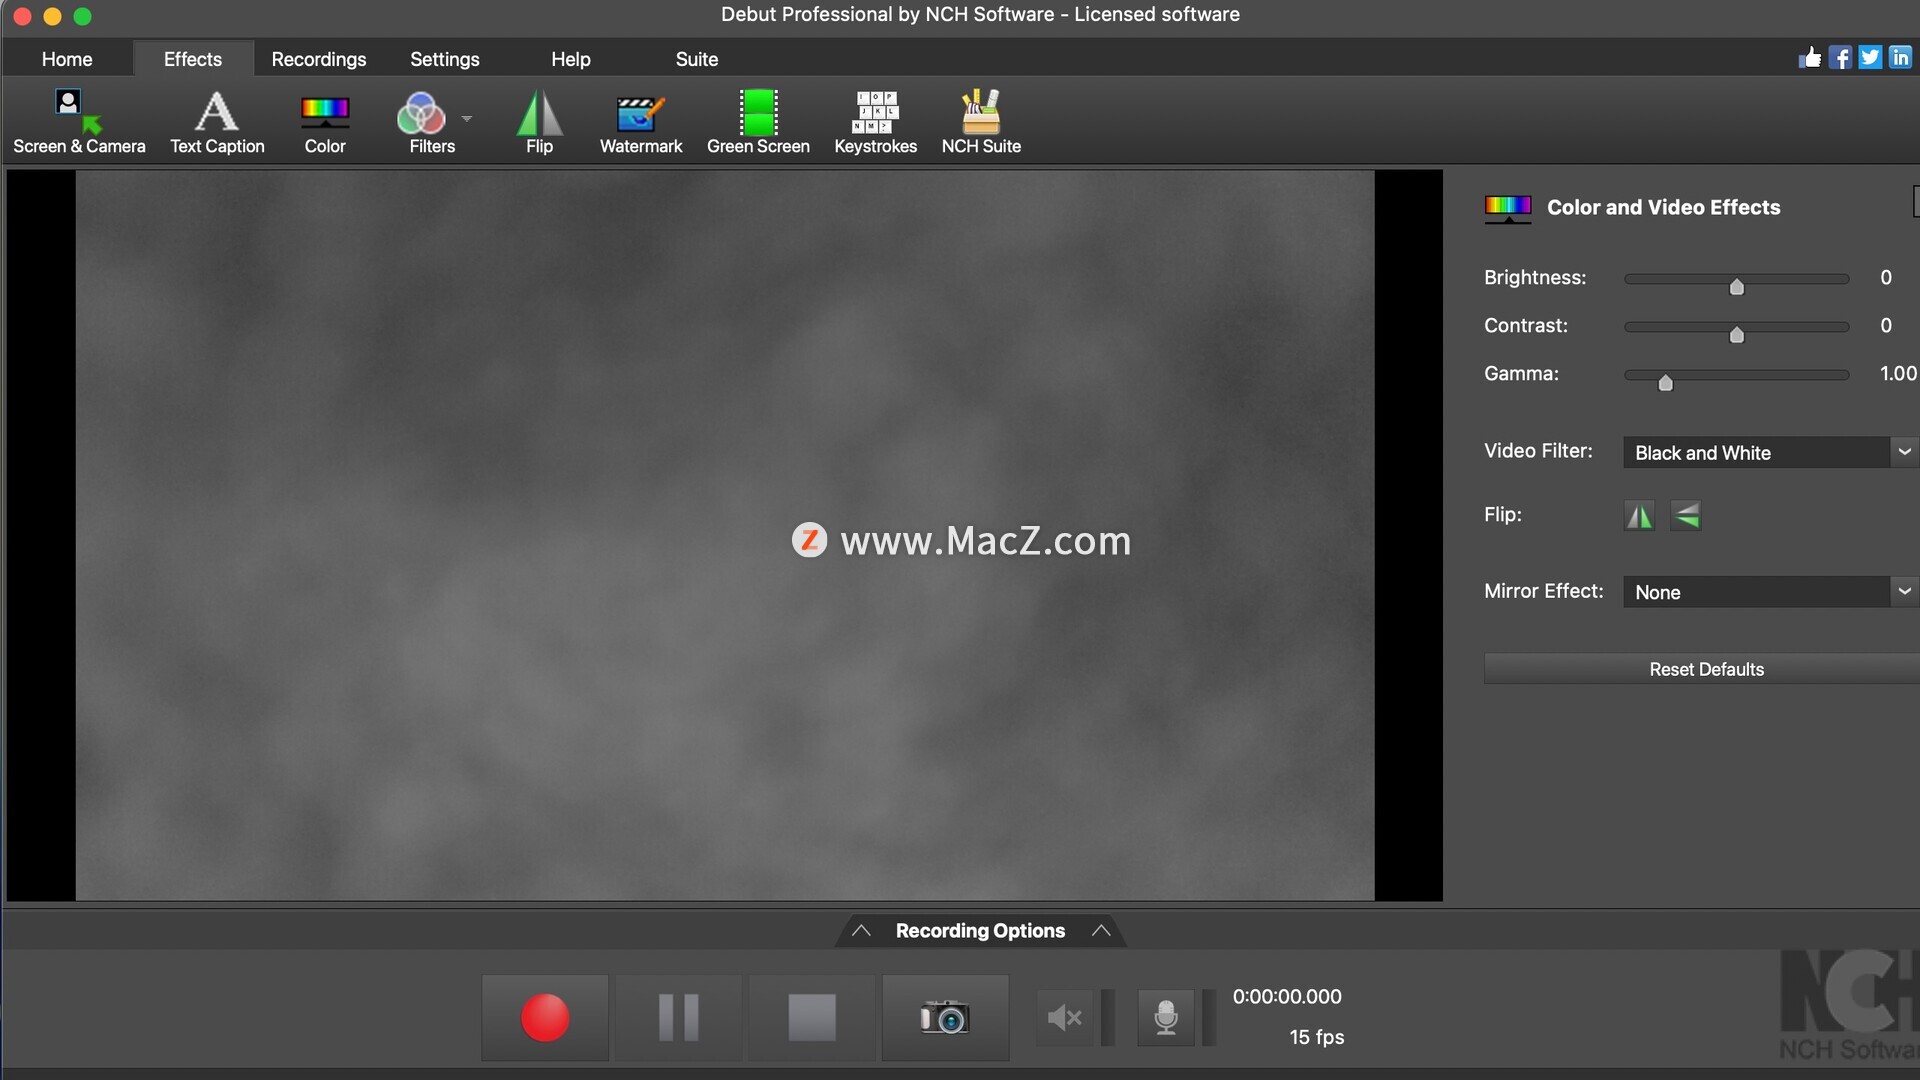Click the right Recording Options chevron
The image size is (1920, 1080).
[1101, 931]
